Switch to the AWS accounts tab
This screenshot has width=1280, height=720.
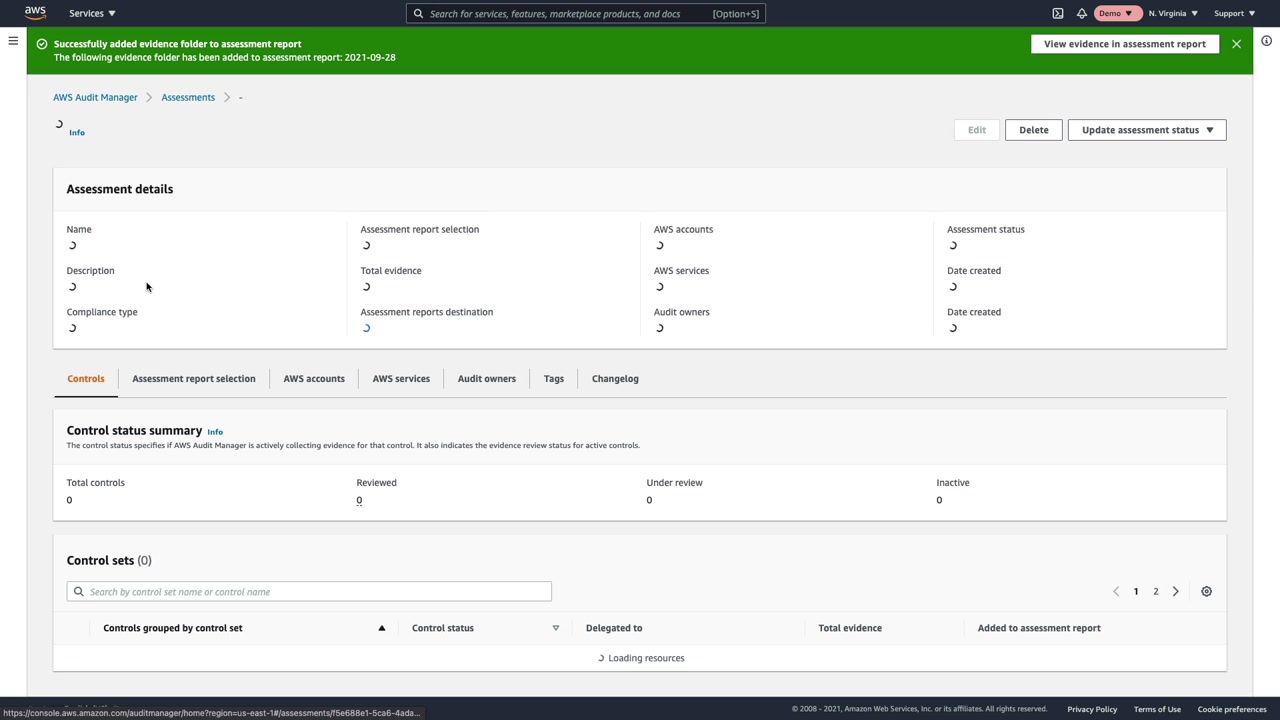click(314, 379)
